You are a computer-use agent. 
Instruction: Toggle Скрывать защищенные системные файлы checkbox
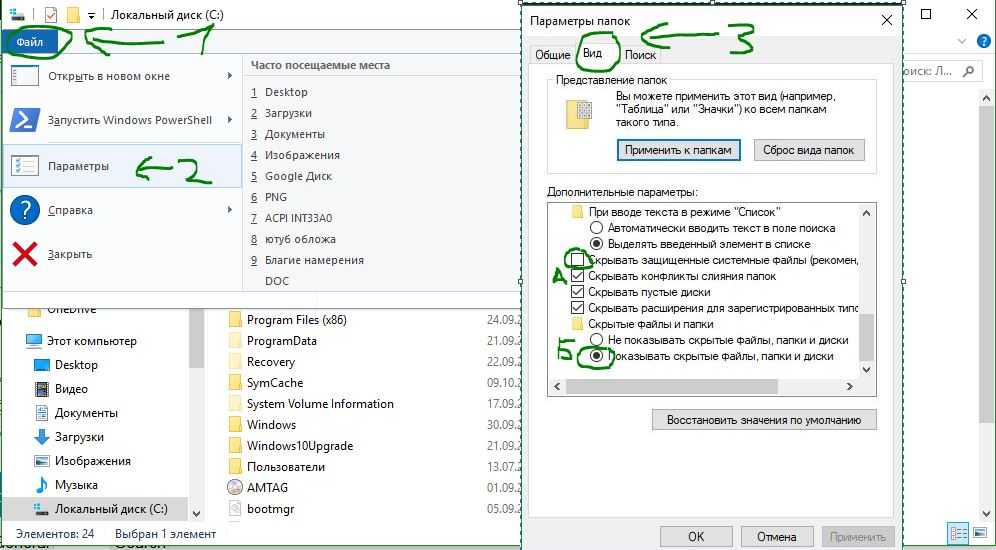(577, 260)
